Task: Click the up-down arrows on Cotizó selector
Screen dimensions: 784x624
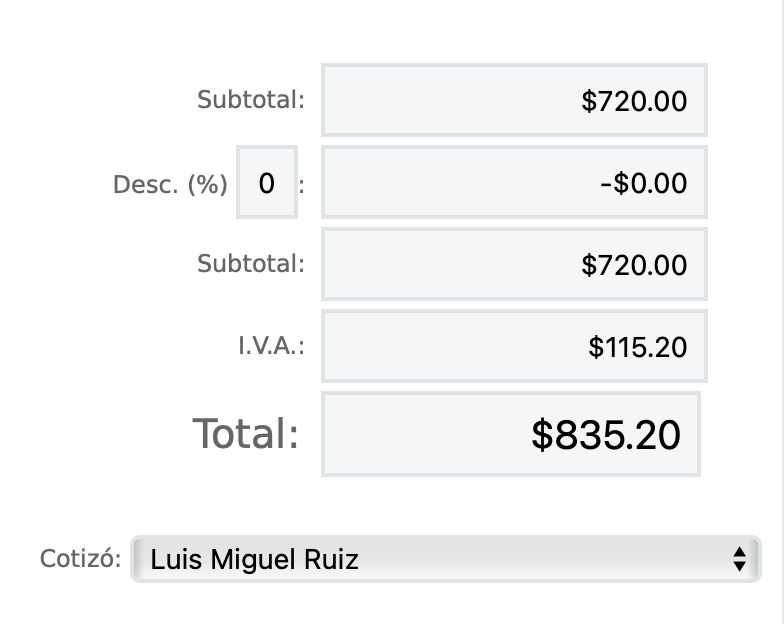Action: point(739,559)
